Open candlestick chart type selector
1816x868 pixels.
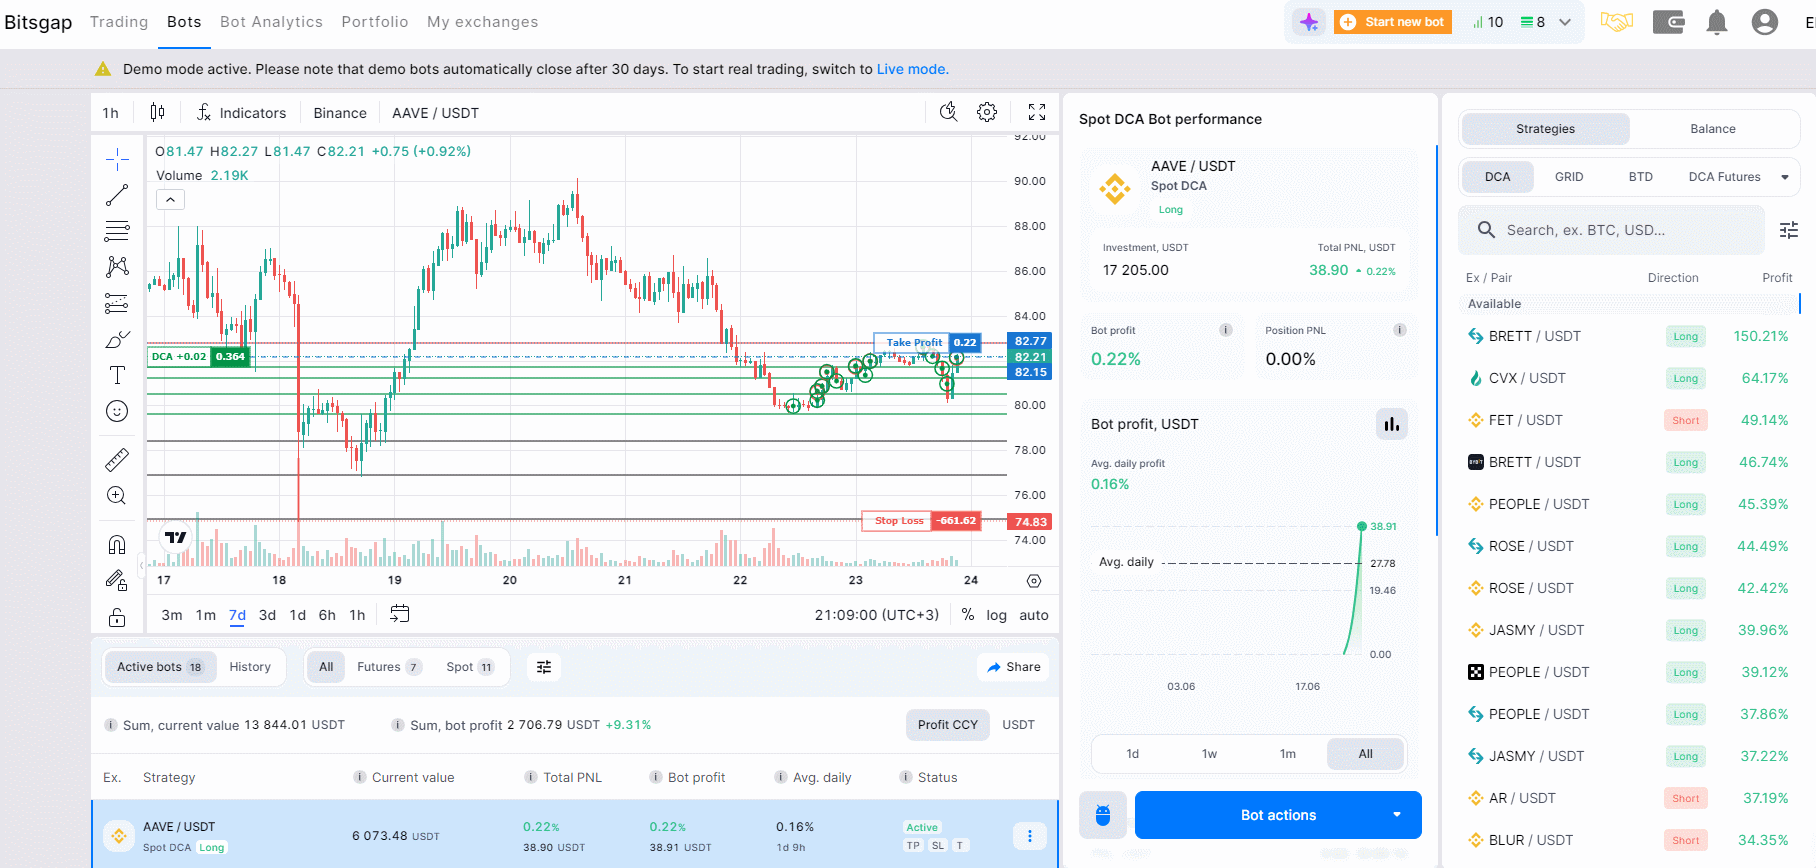click(157, 112)
